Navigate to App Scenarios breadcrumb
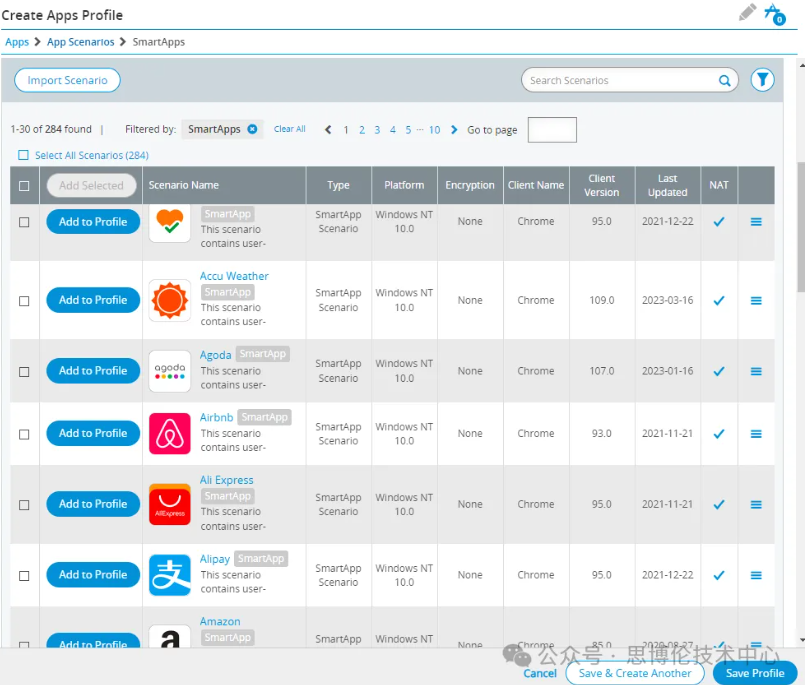Image resolution: width=805 pixels, height=685 pixels. coord(80,42)
